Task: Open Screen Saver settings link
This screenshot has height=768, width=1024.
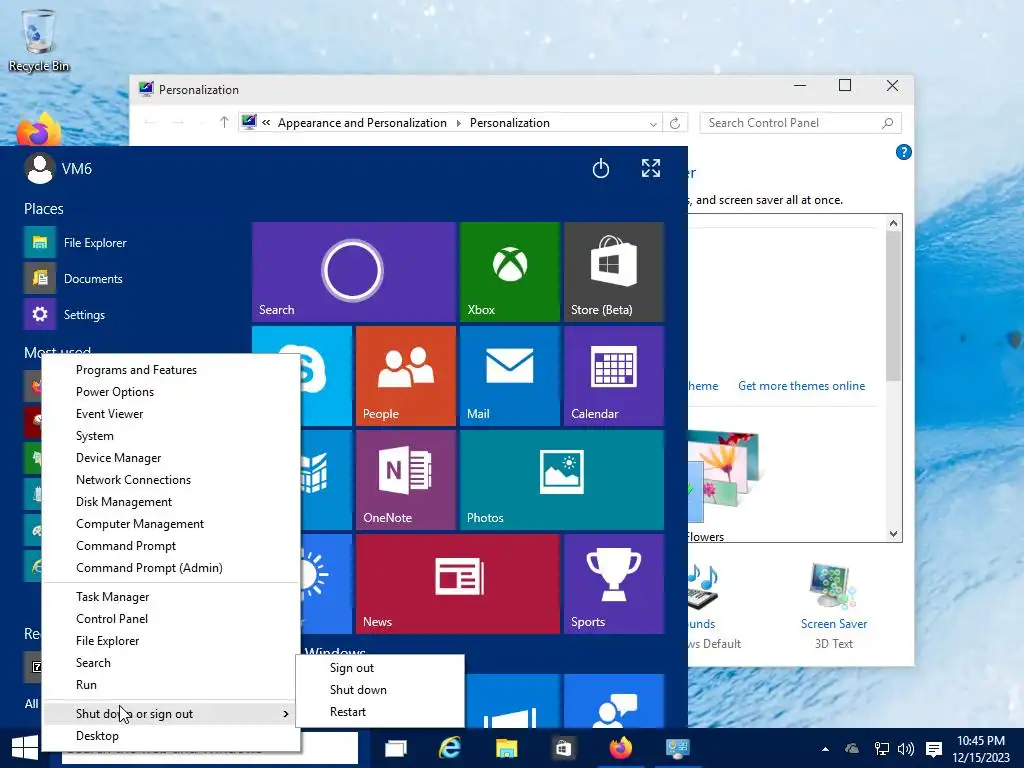Action: coord(834,624)
